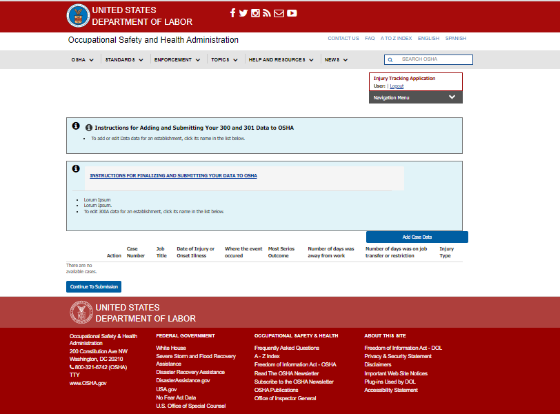Open the YouTube icon in header

pos(292,13)
